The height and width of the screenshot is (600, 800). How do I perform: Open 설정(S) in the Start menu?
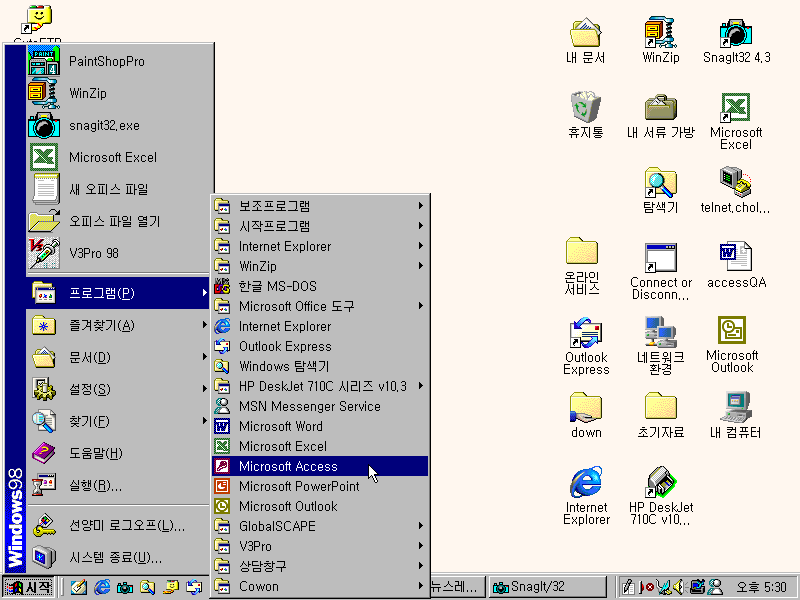118,390
